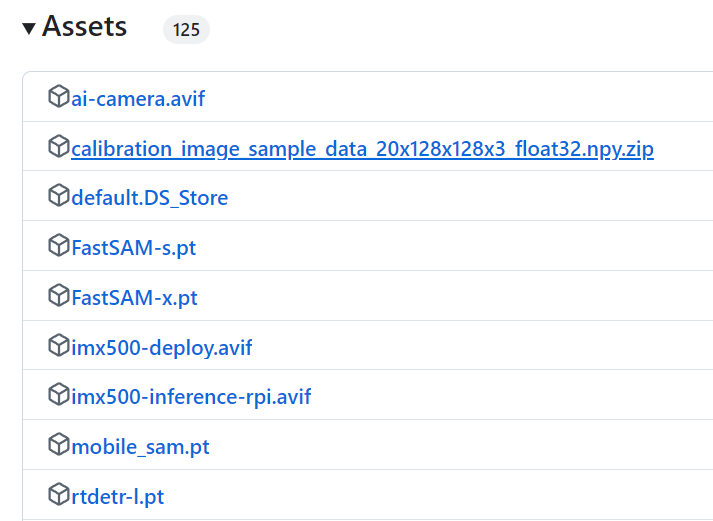The width and height of the screenshot is (713, 521).
Task: Open the imx500-deploy.avif link
Action: 162,348
